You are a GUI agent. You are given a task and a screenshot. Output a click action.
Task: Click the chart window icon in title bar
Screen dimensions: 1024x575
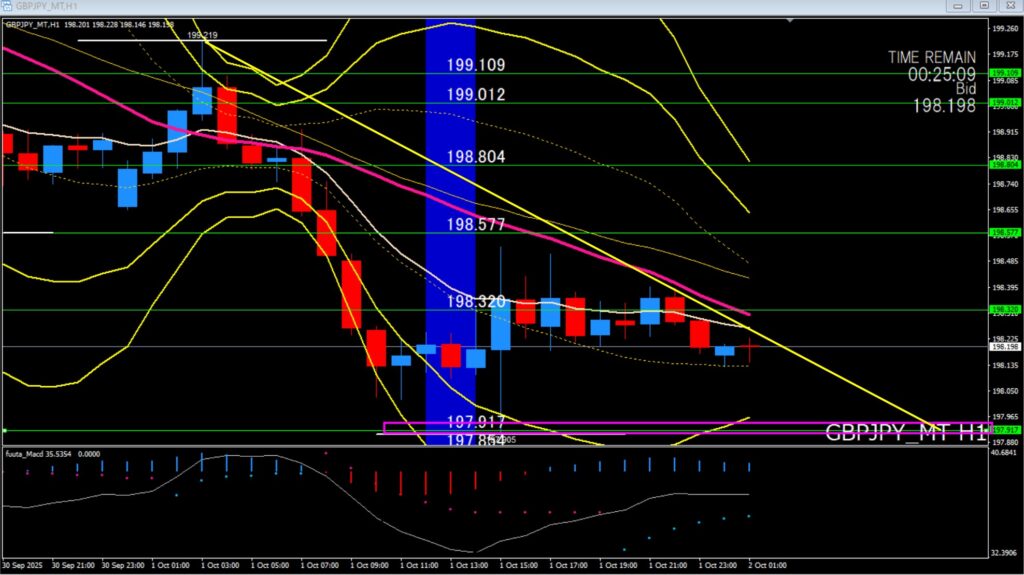click(8, 6)
